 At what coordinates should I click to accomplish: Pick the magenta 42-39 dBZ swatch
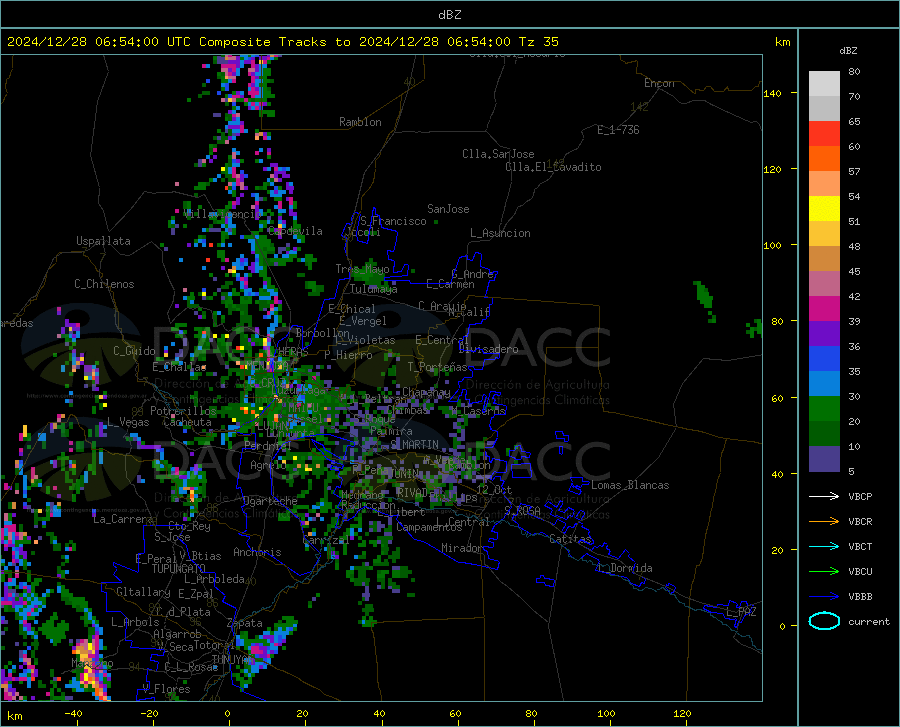point(824,309)
